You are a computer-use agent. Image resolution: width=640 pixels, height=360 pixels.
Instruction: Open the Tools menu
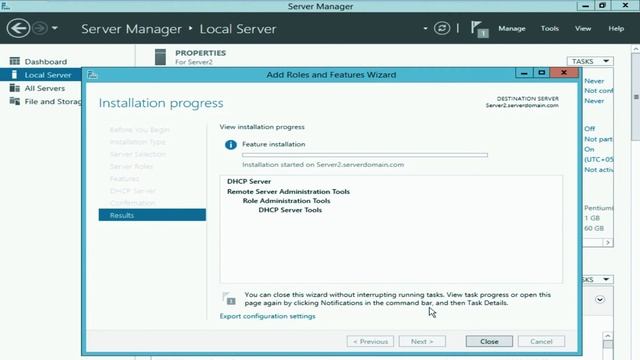point(549,28)
